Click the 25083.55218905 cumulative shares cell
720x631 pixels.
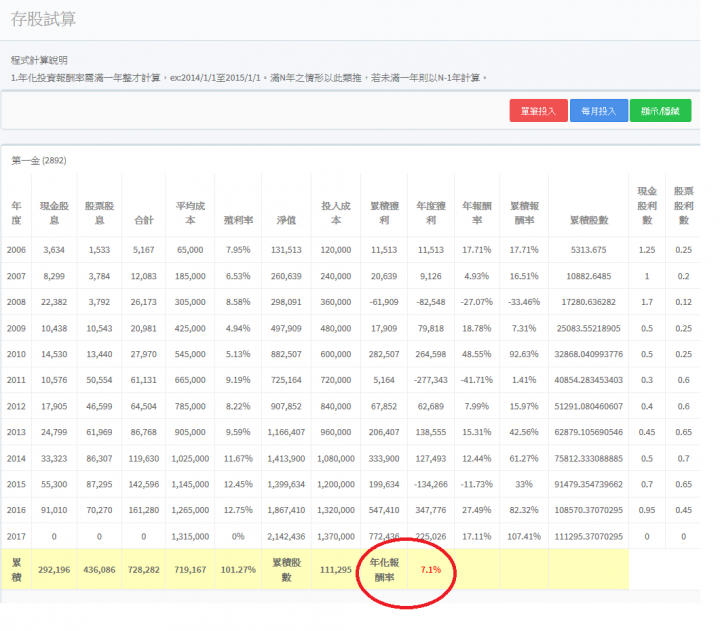tap(589, 328)
